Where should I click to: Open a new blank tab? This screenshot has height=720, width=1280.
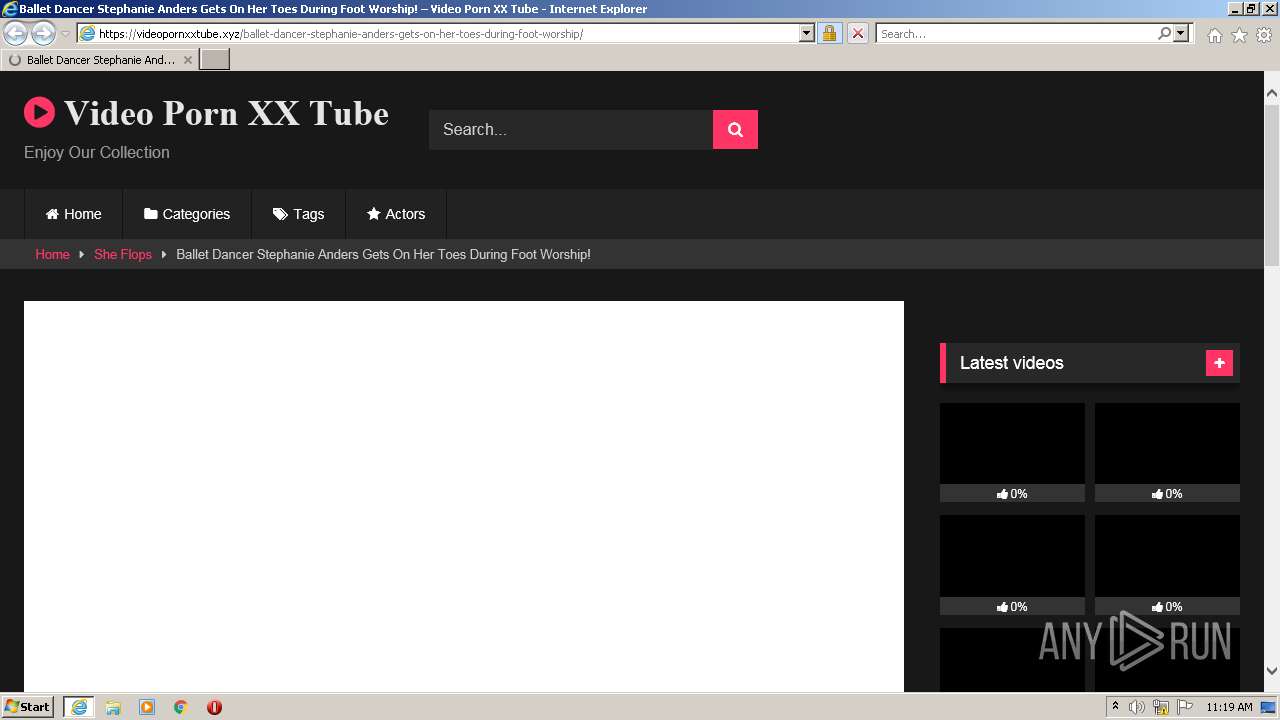tap(215, 60)
